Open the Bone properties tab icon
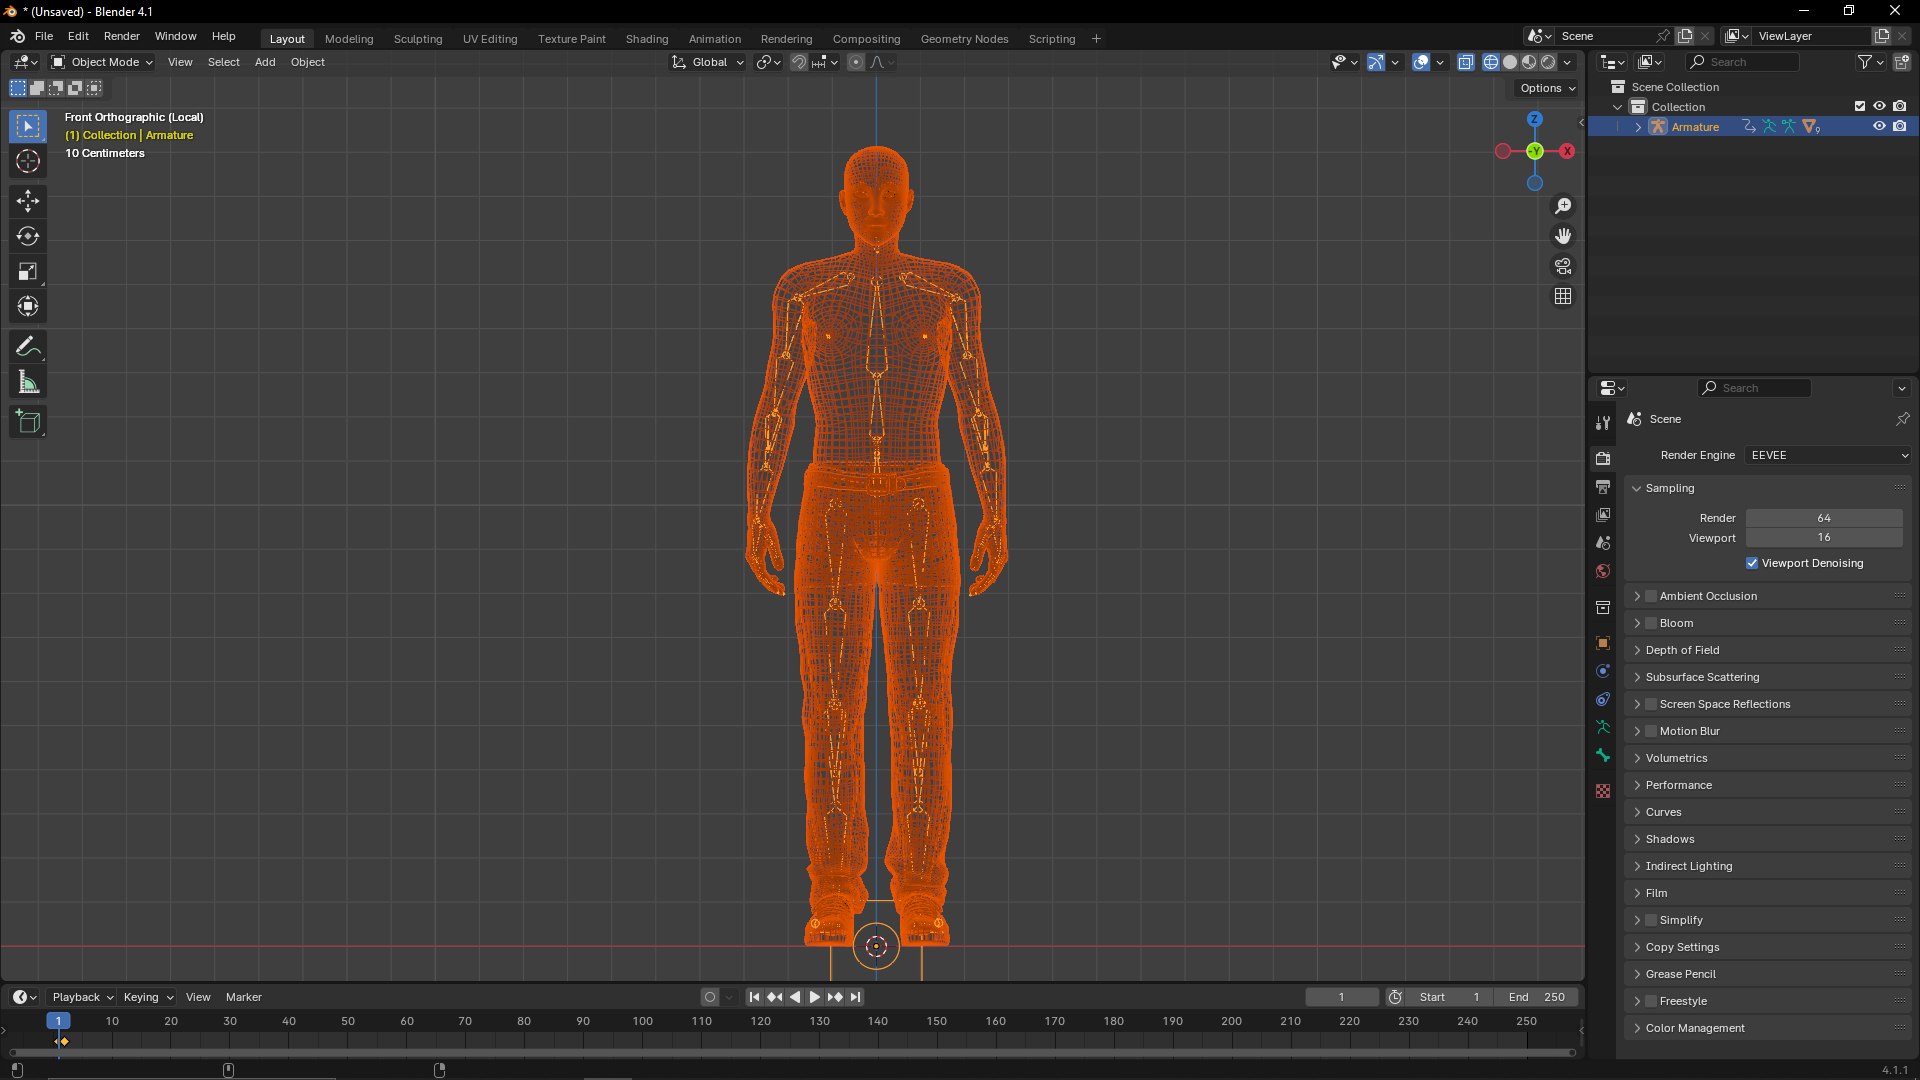This screenshot has height=1080, width=1920. 1603,755
